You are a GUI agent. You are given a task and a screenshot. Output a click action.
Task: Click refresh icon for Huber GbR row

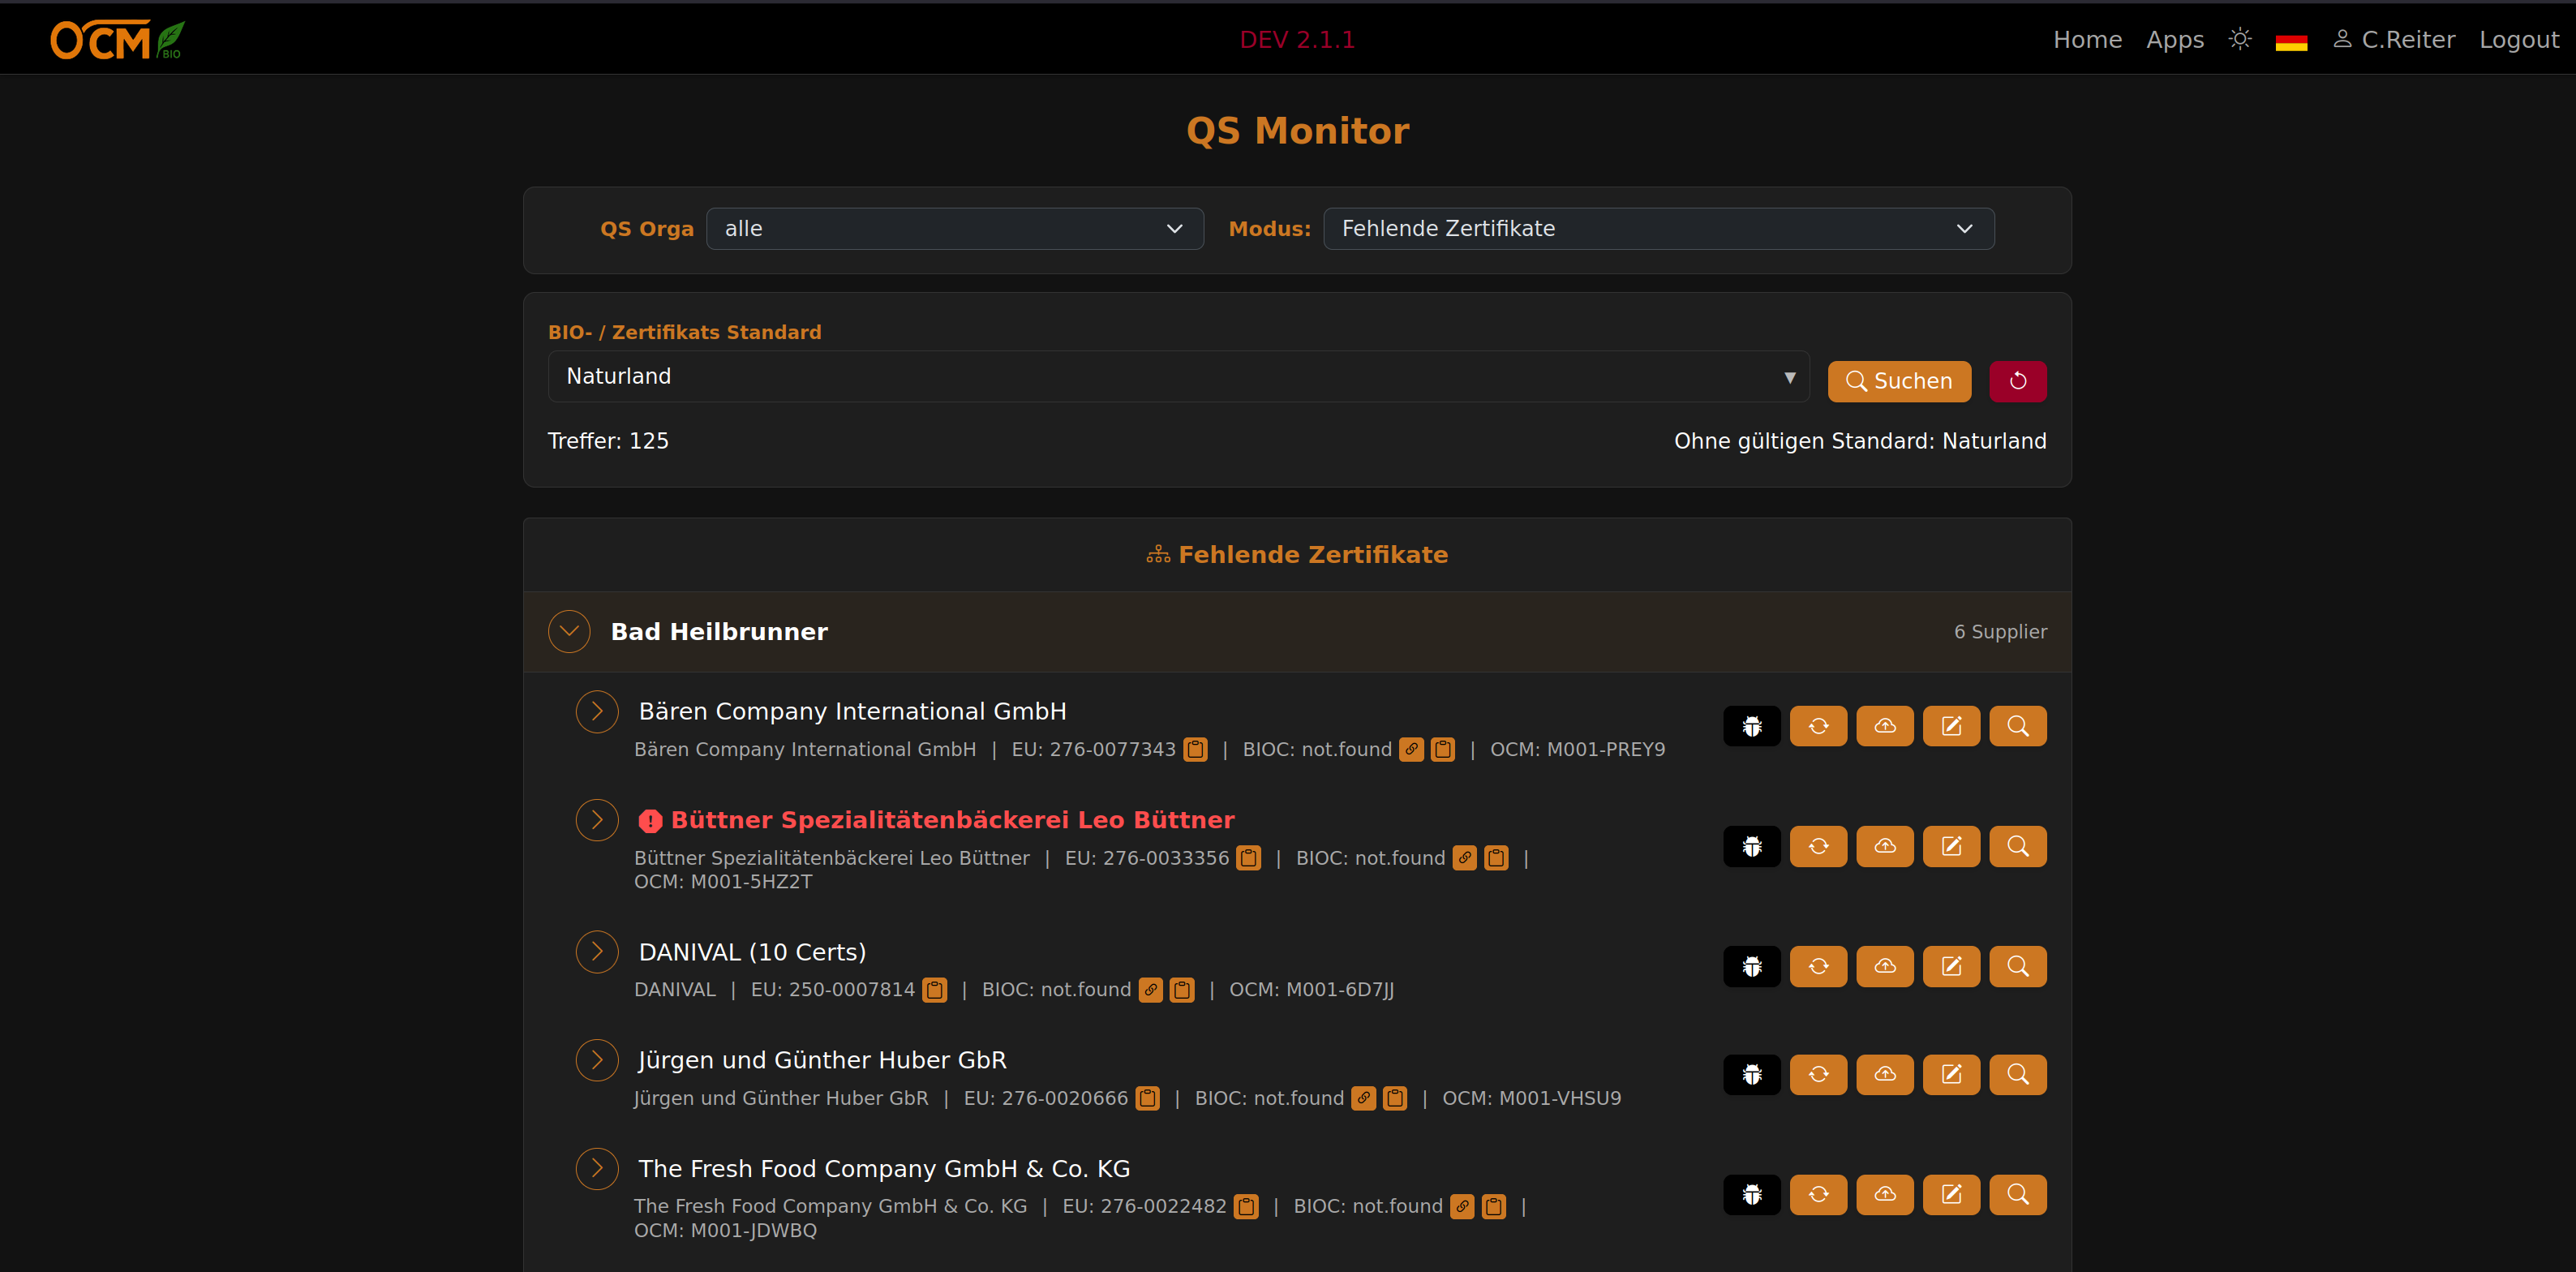click(1818, 1075)
